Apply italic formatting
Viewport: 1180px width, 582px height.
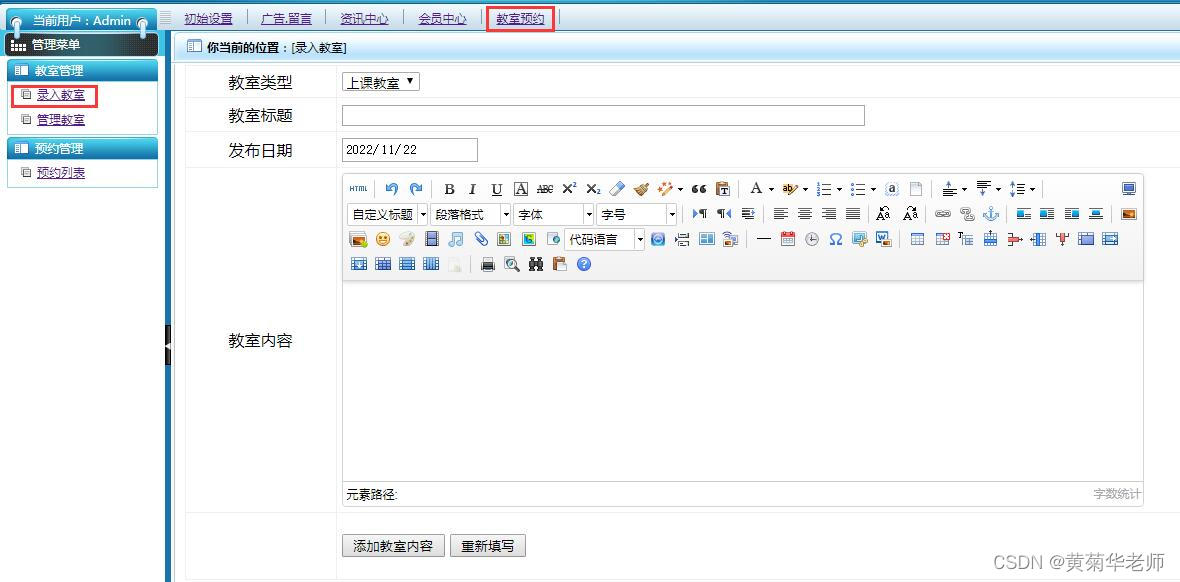472,189
